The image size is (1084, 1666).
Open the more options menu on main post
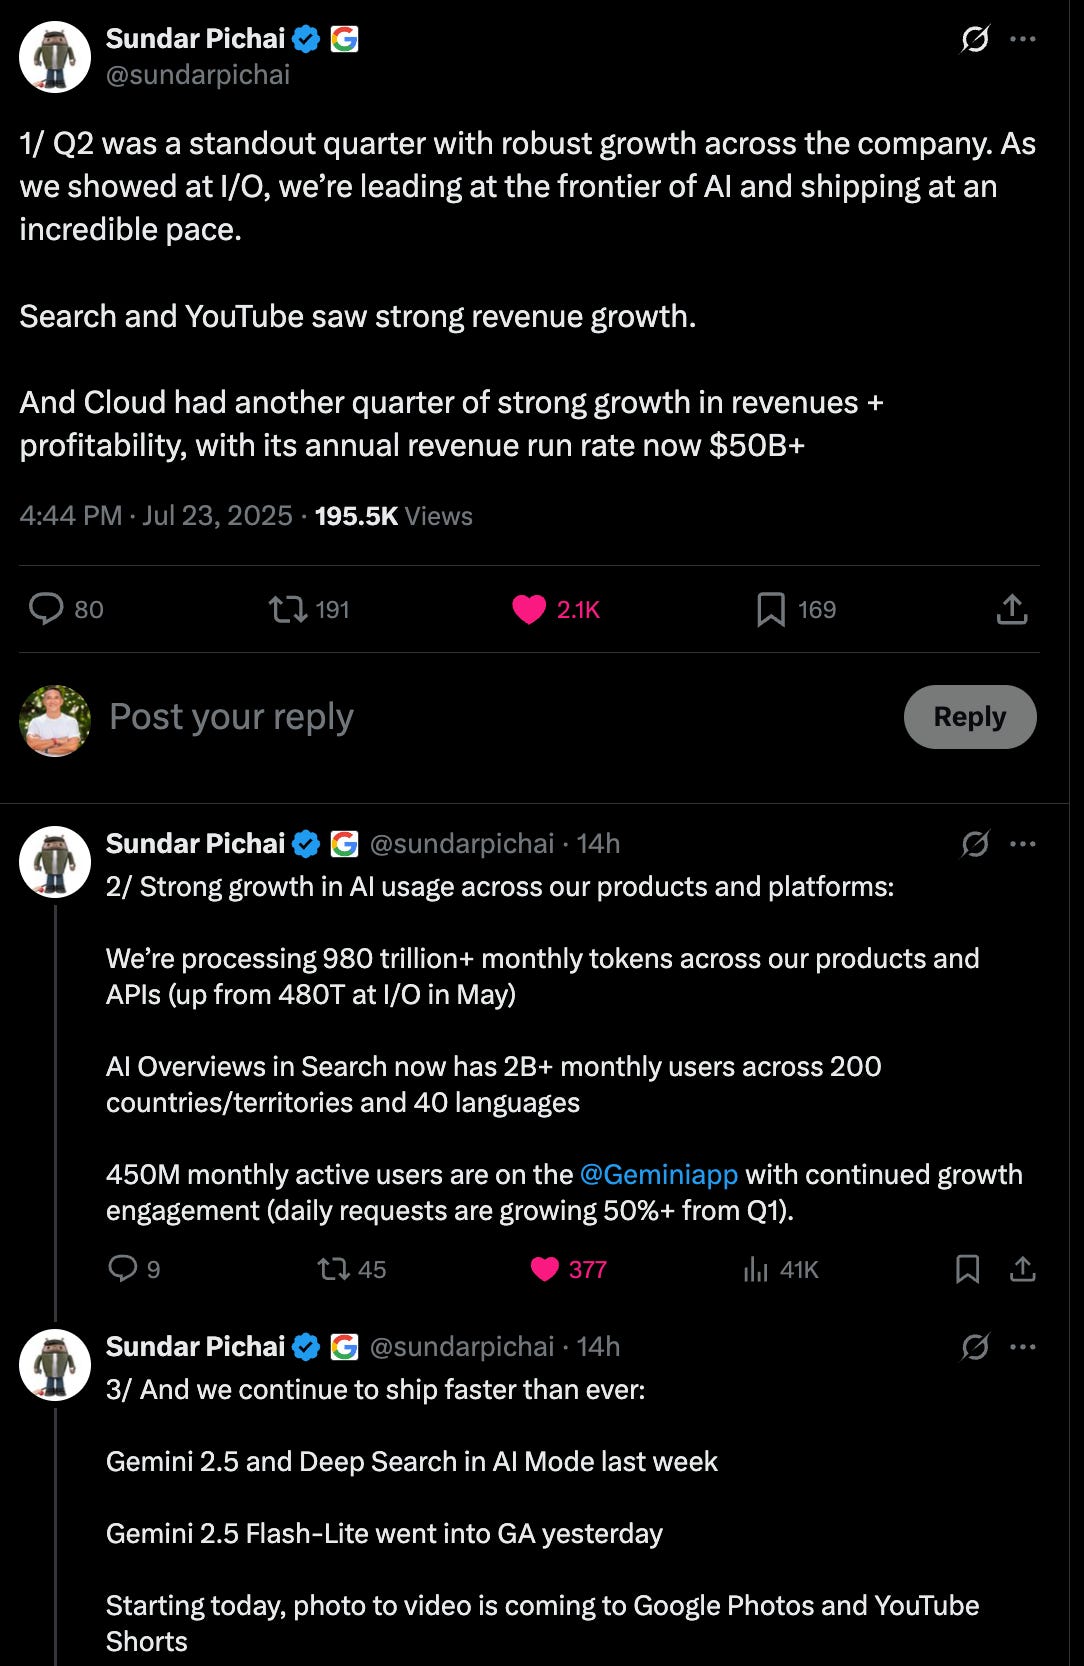(x=1023, y=39)
